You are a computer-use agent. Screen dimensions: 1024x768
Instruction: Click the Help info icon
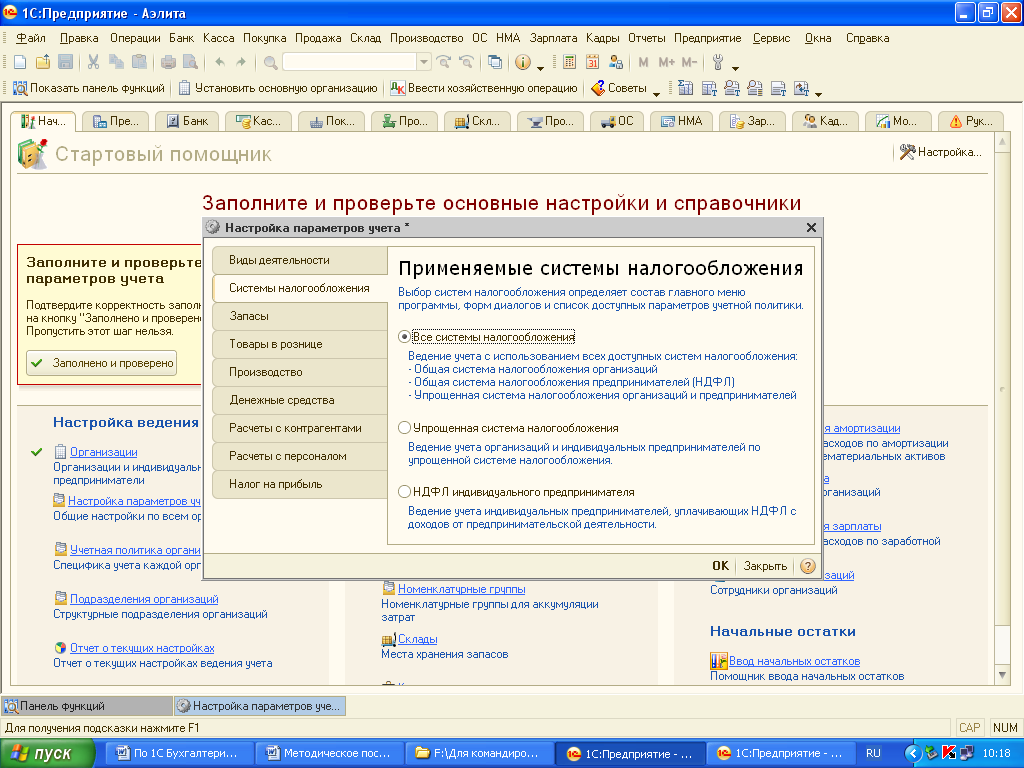522,62
